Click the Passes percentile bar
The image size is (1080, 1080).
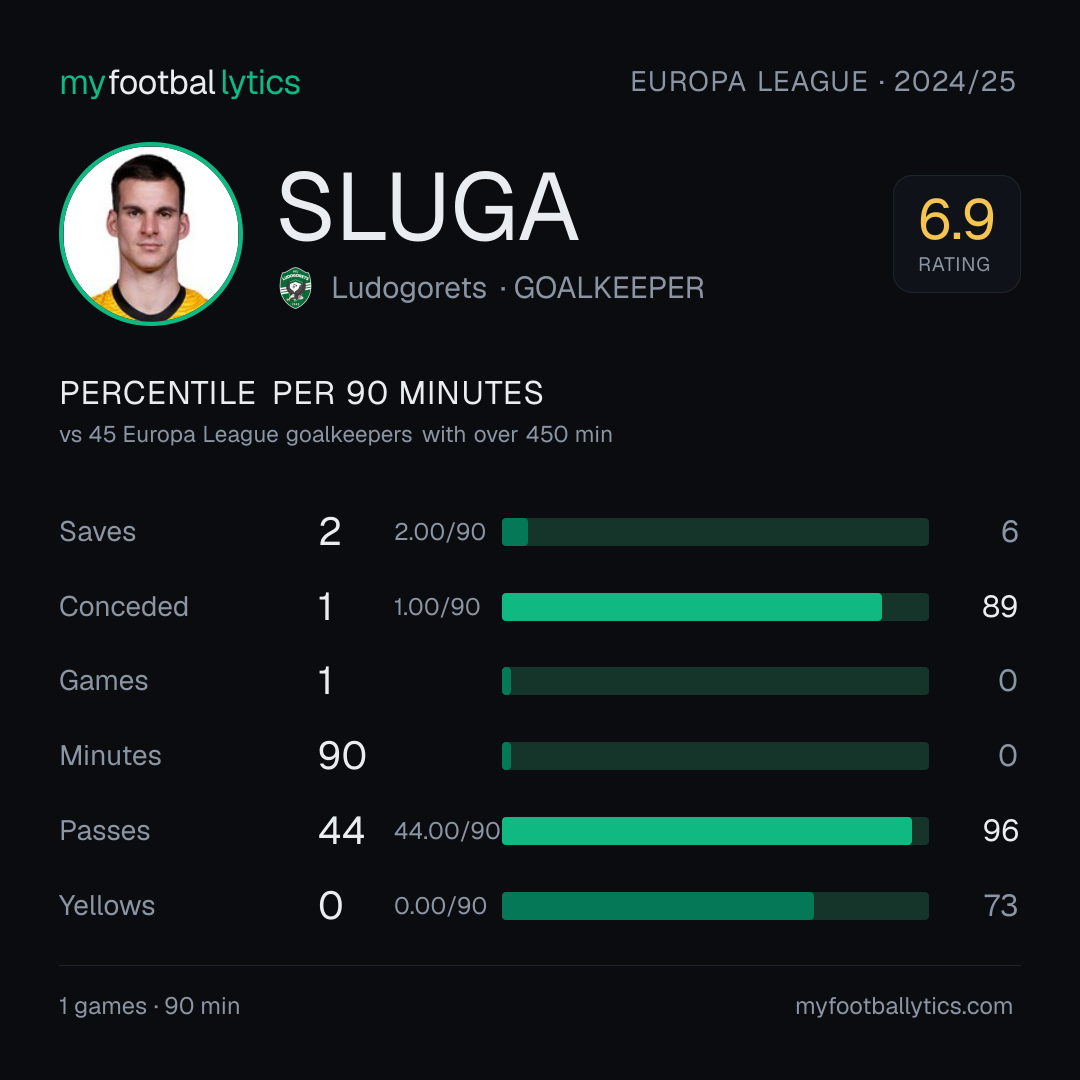click(x=715, y=831)
